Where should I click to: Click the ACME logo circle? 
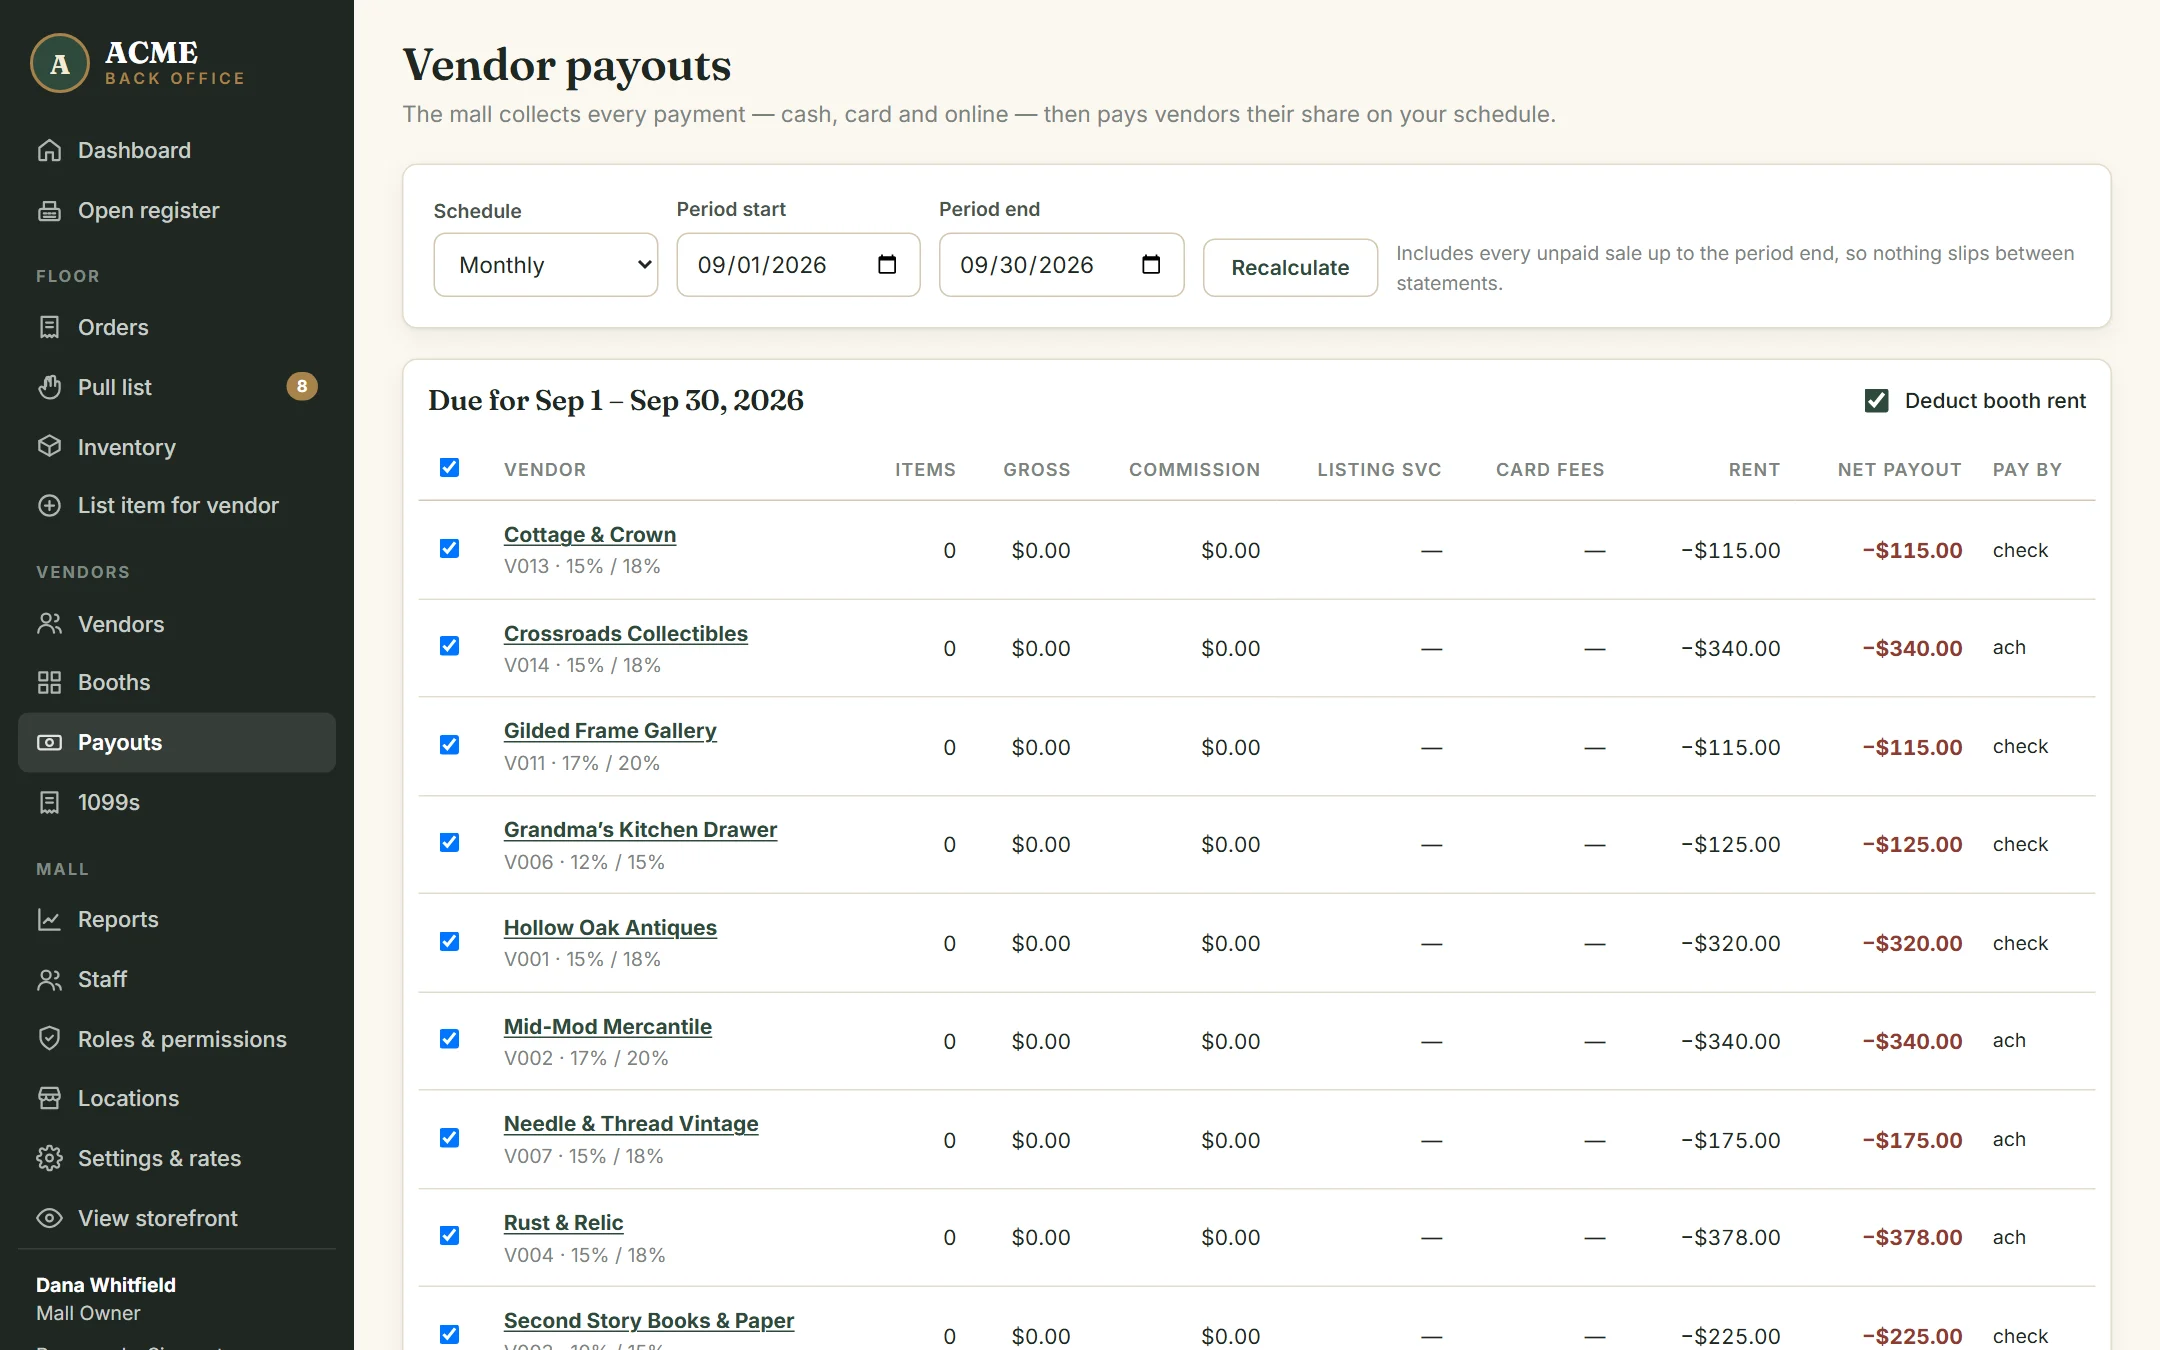coord(60,63)
